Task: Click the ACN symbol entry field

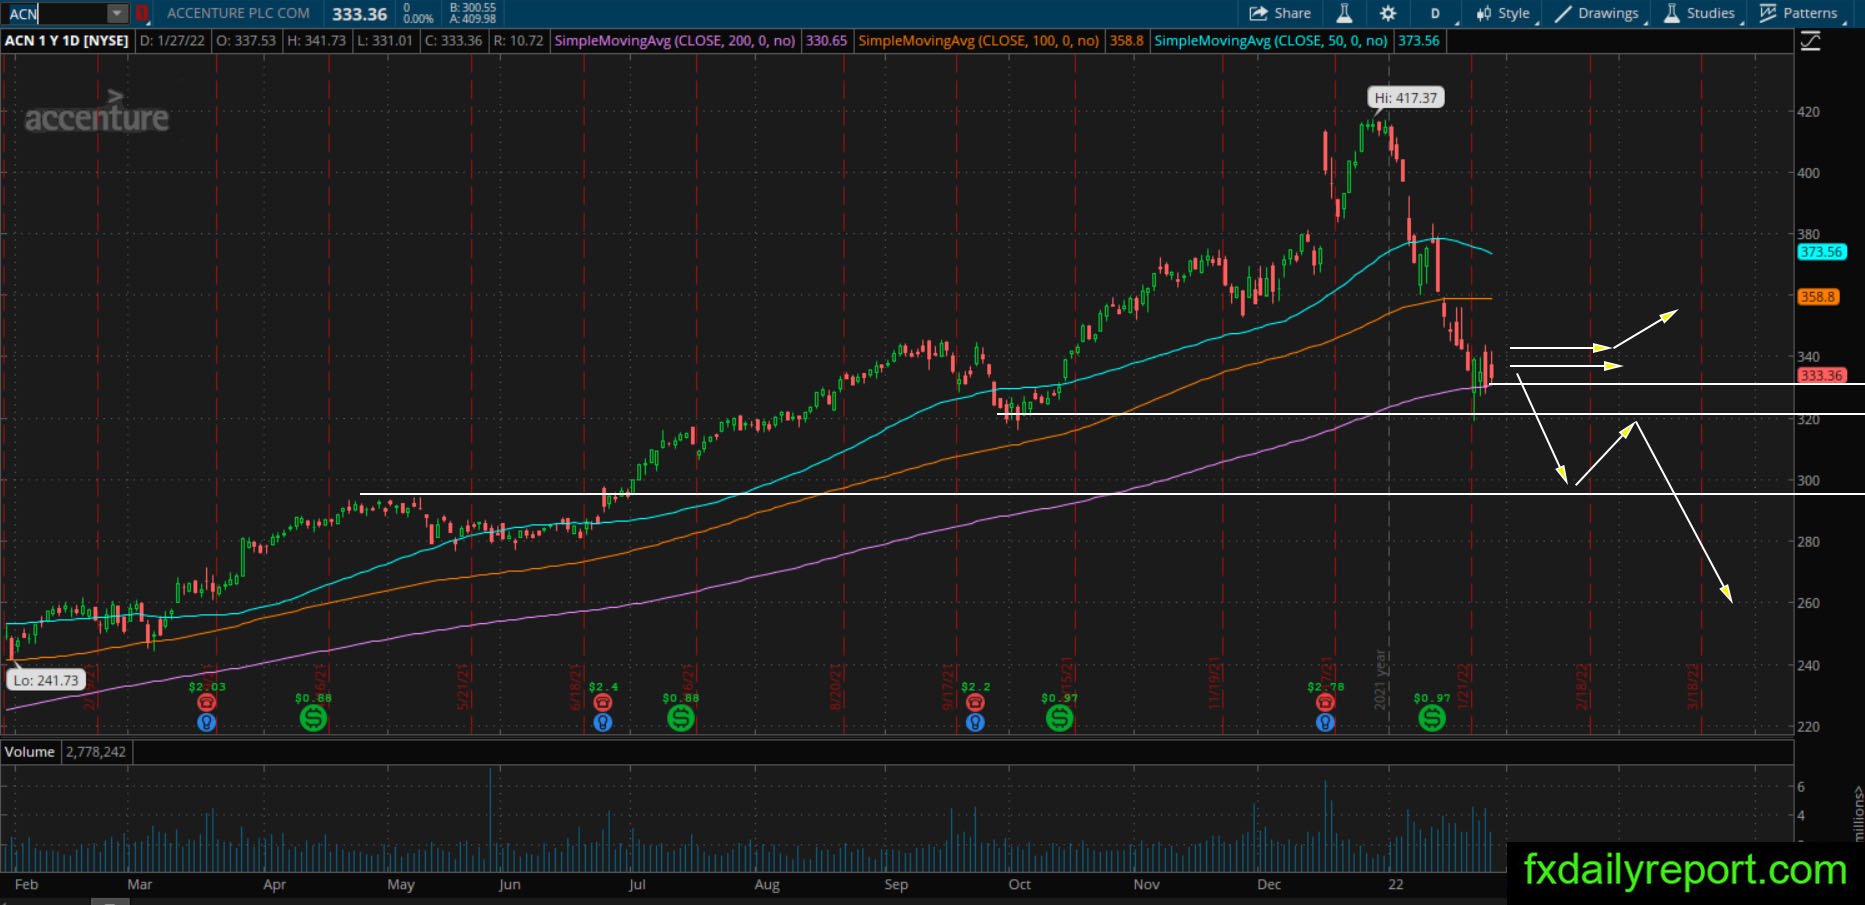Action: (55, 13)
